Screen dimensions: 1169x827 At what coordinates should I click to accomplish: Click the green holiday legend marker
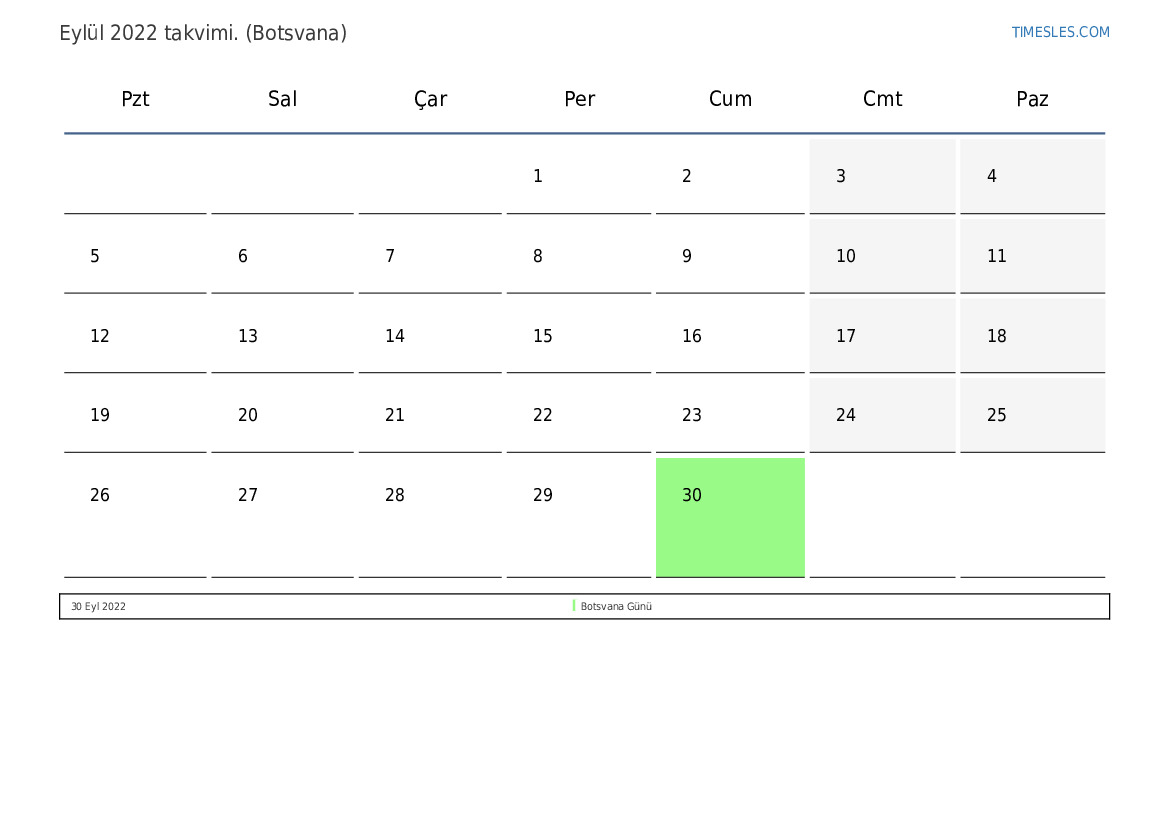point(574,606)
